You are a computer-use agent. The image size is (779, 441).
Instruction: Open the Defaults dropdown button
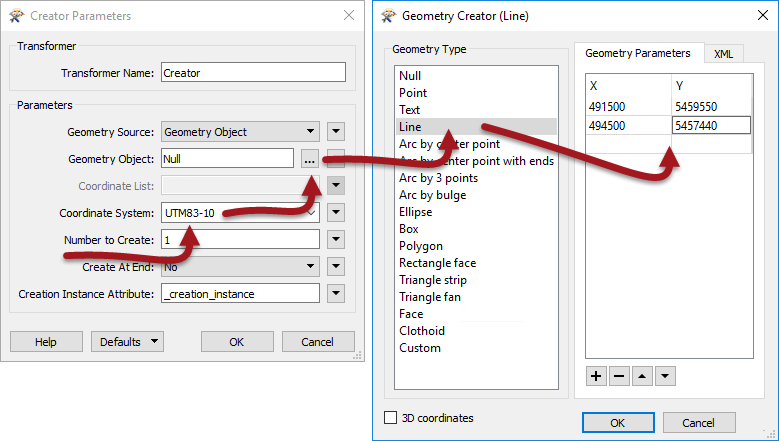click(127, 342)
